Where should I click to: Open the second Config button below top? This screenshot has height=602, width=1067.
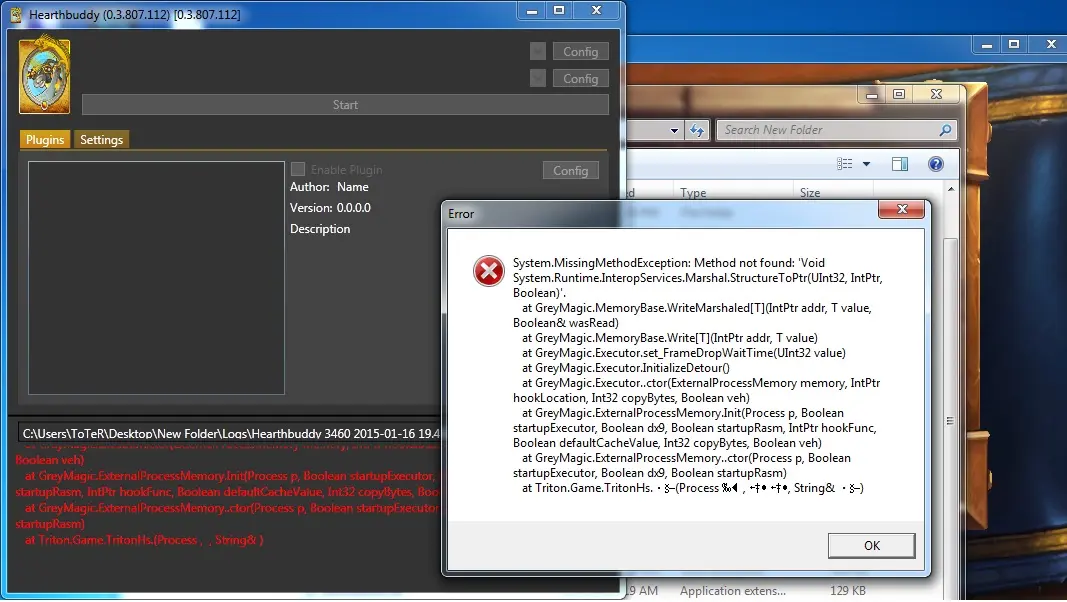point(580,79)
